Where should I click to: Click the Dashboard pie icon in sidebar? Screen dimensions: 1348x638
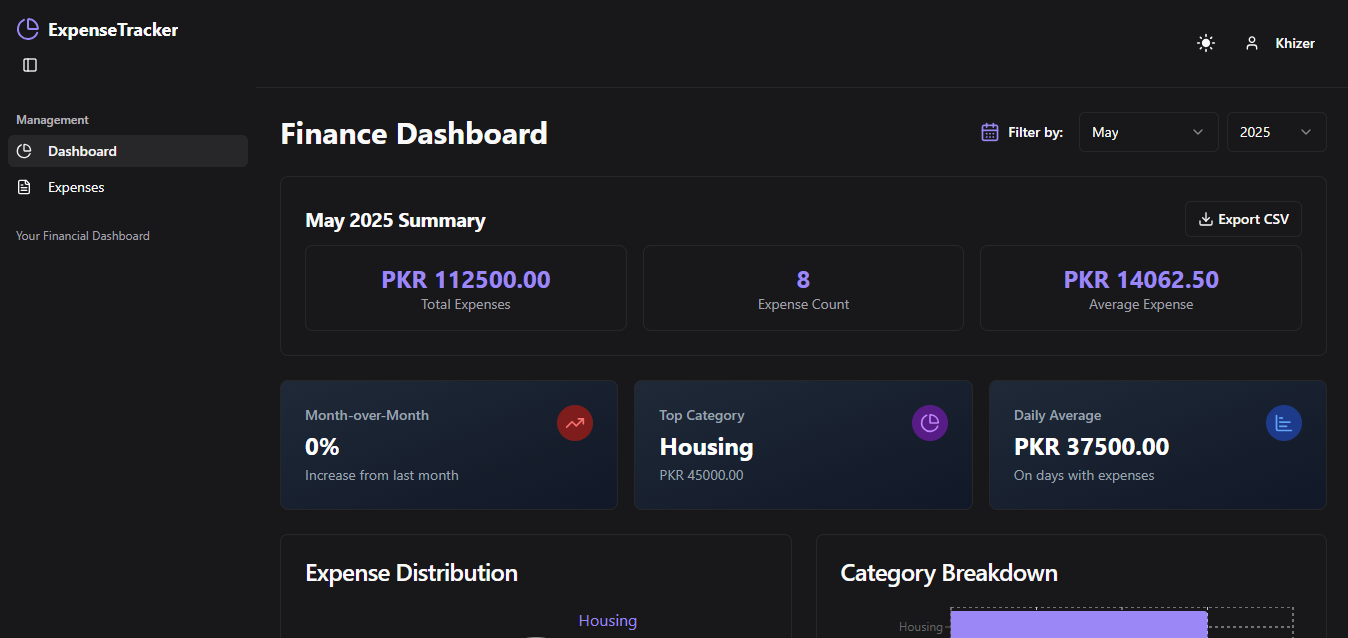(25, 151)
